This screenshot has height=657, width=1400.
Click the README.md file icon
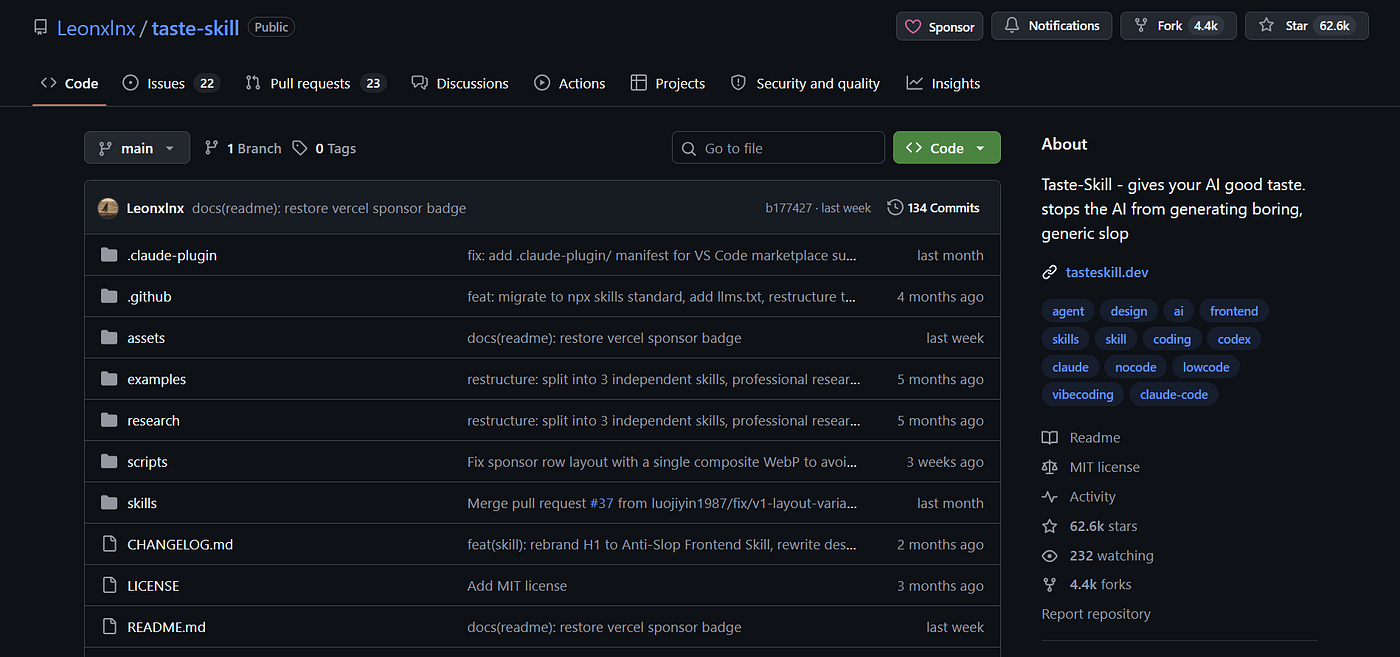point(109,627)
